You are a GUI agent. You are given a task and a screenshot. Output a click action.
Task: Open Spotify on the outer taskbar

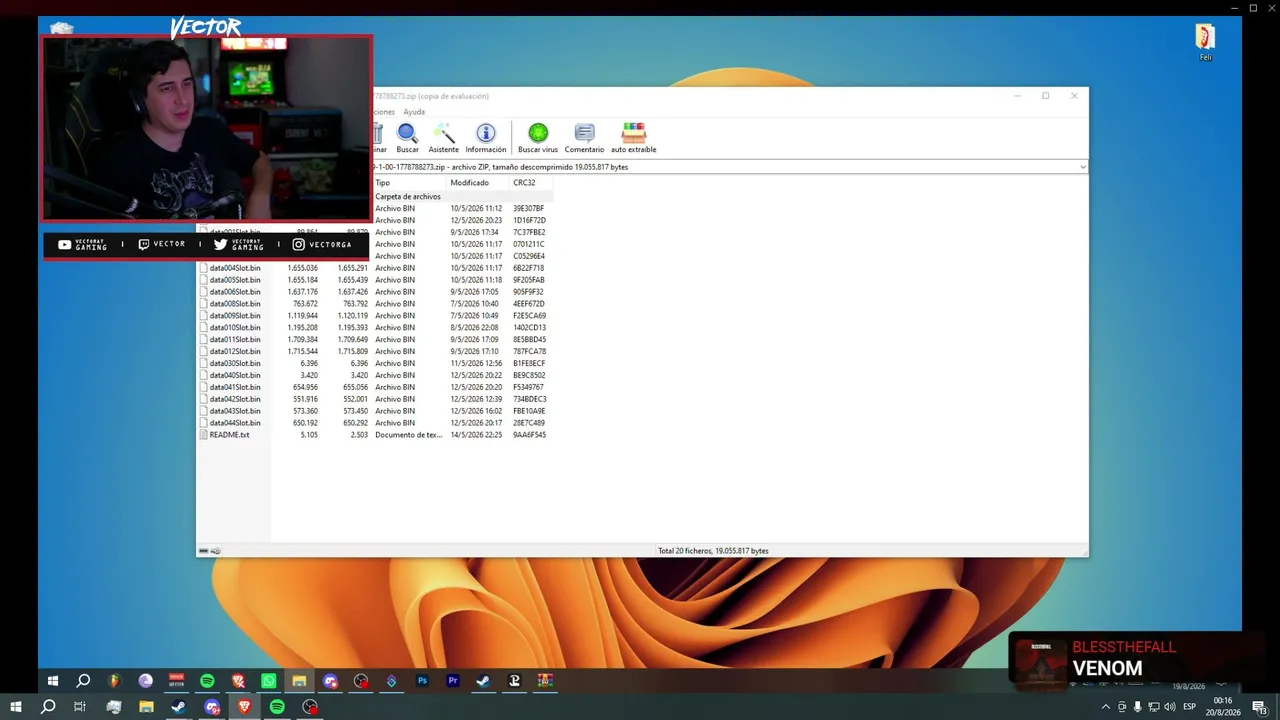click(x=277, y=707)
